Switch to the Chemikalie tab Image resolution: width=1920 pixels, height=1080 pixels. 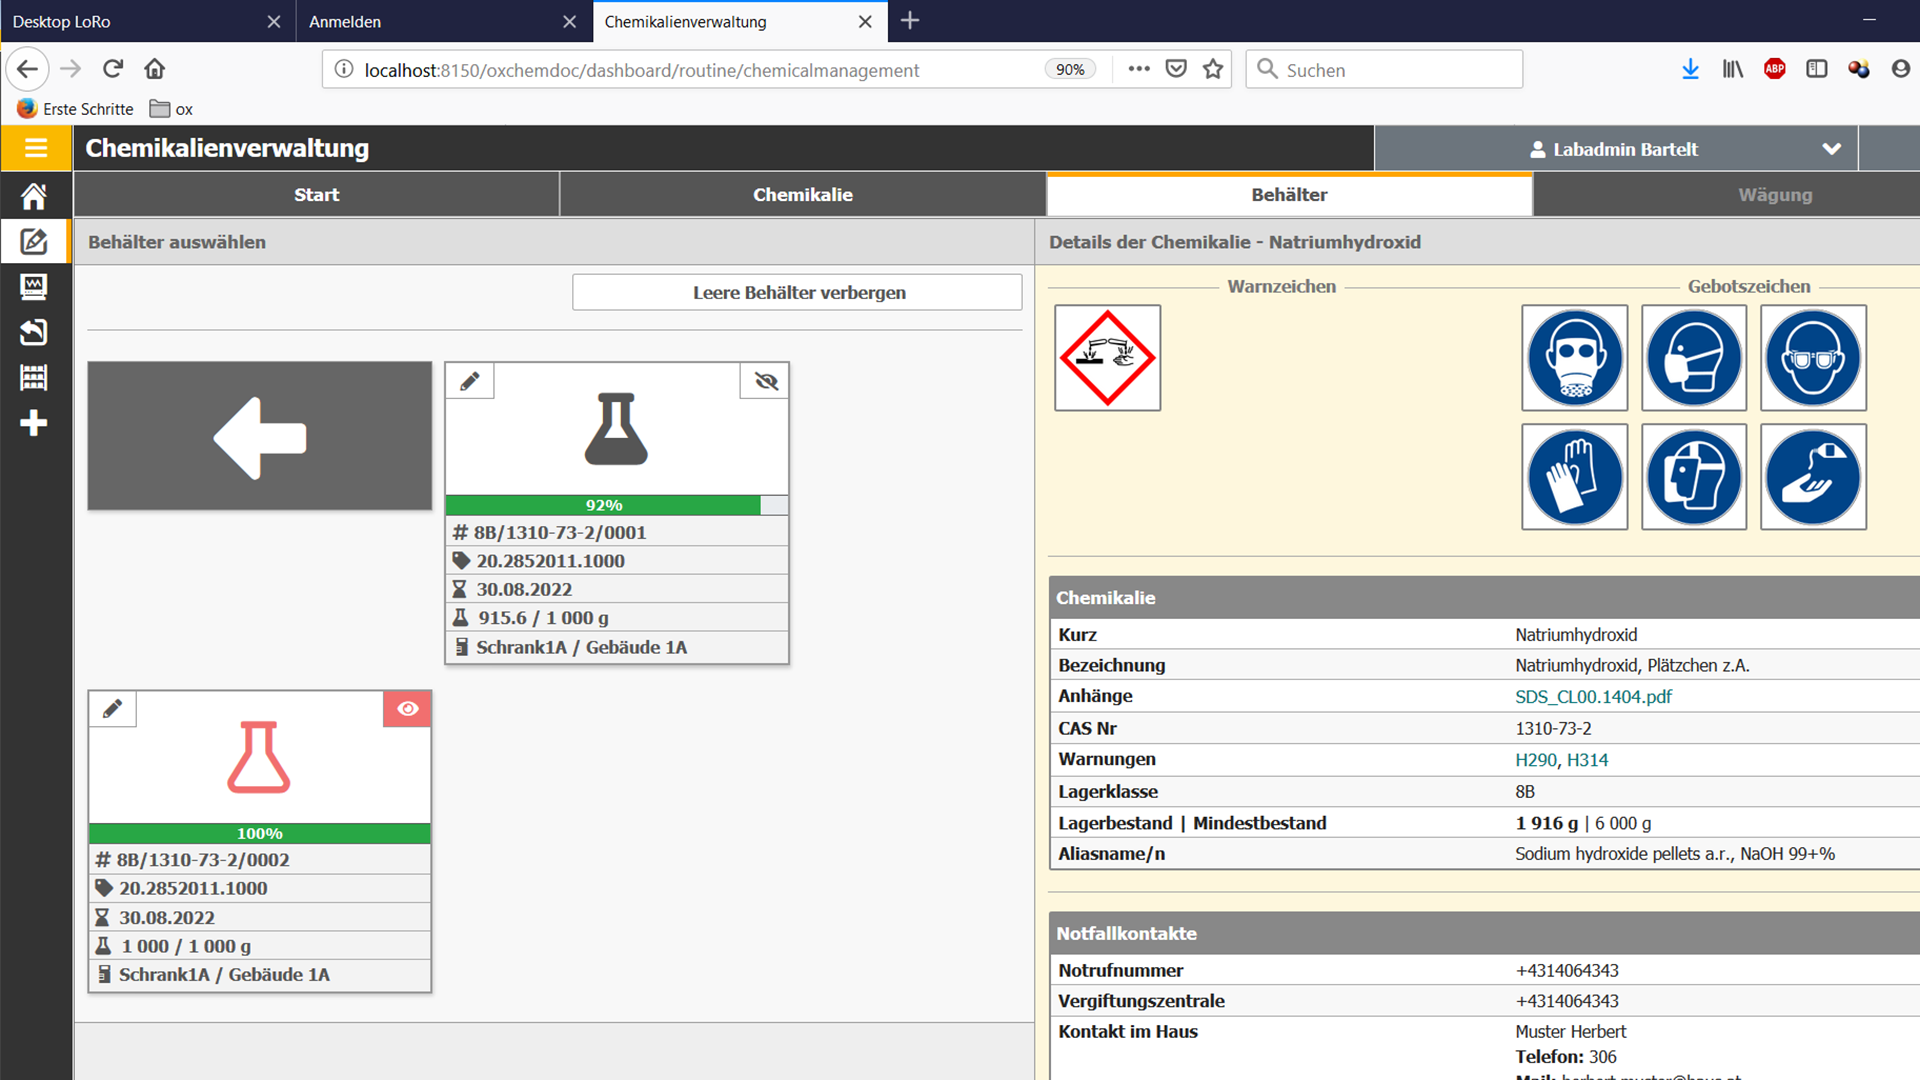coord(802,195)
